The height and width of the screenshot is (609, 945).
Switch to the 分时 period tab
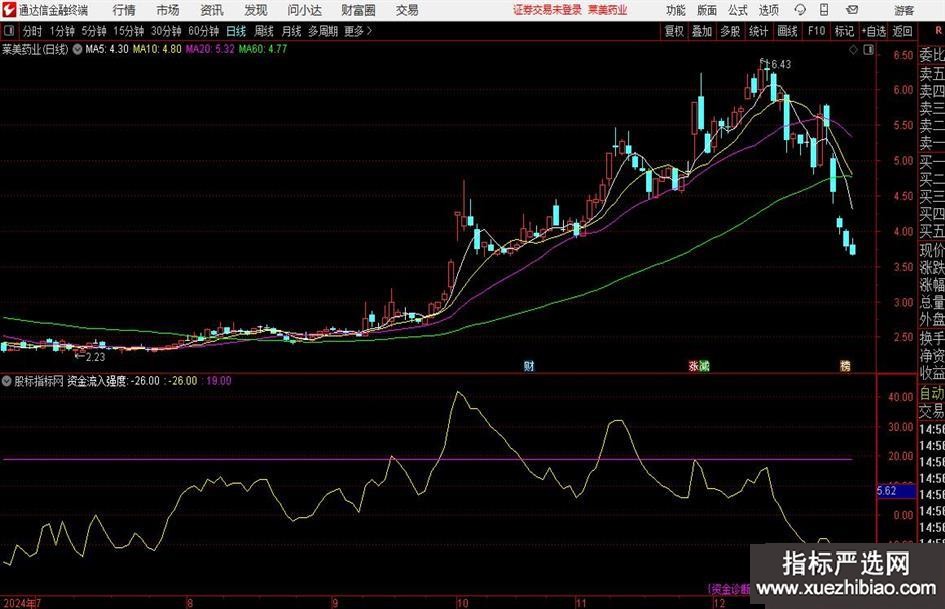33,31
